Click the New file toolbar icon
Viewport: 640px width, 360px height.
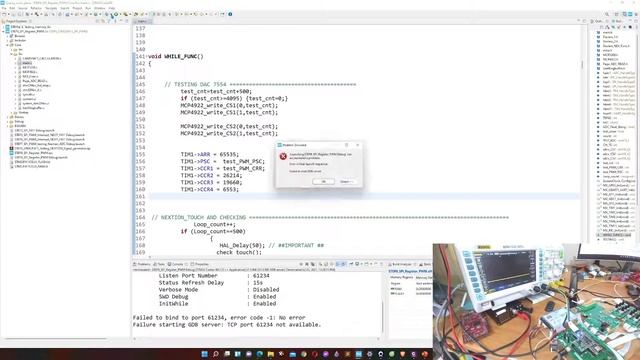[x=4, y=14]
